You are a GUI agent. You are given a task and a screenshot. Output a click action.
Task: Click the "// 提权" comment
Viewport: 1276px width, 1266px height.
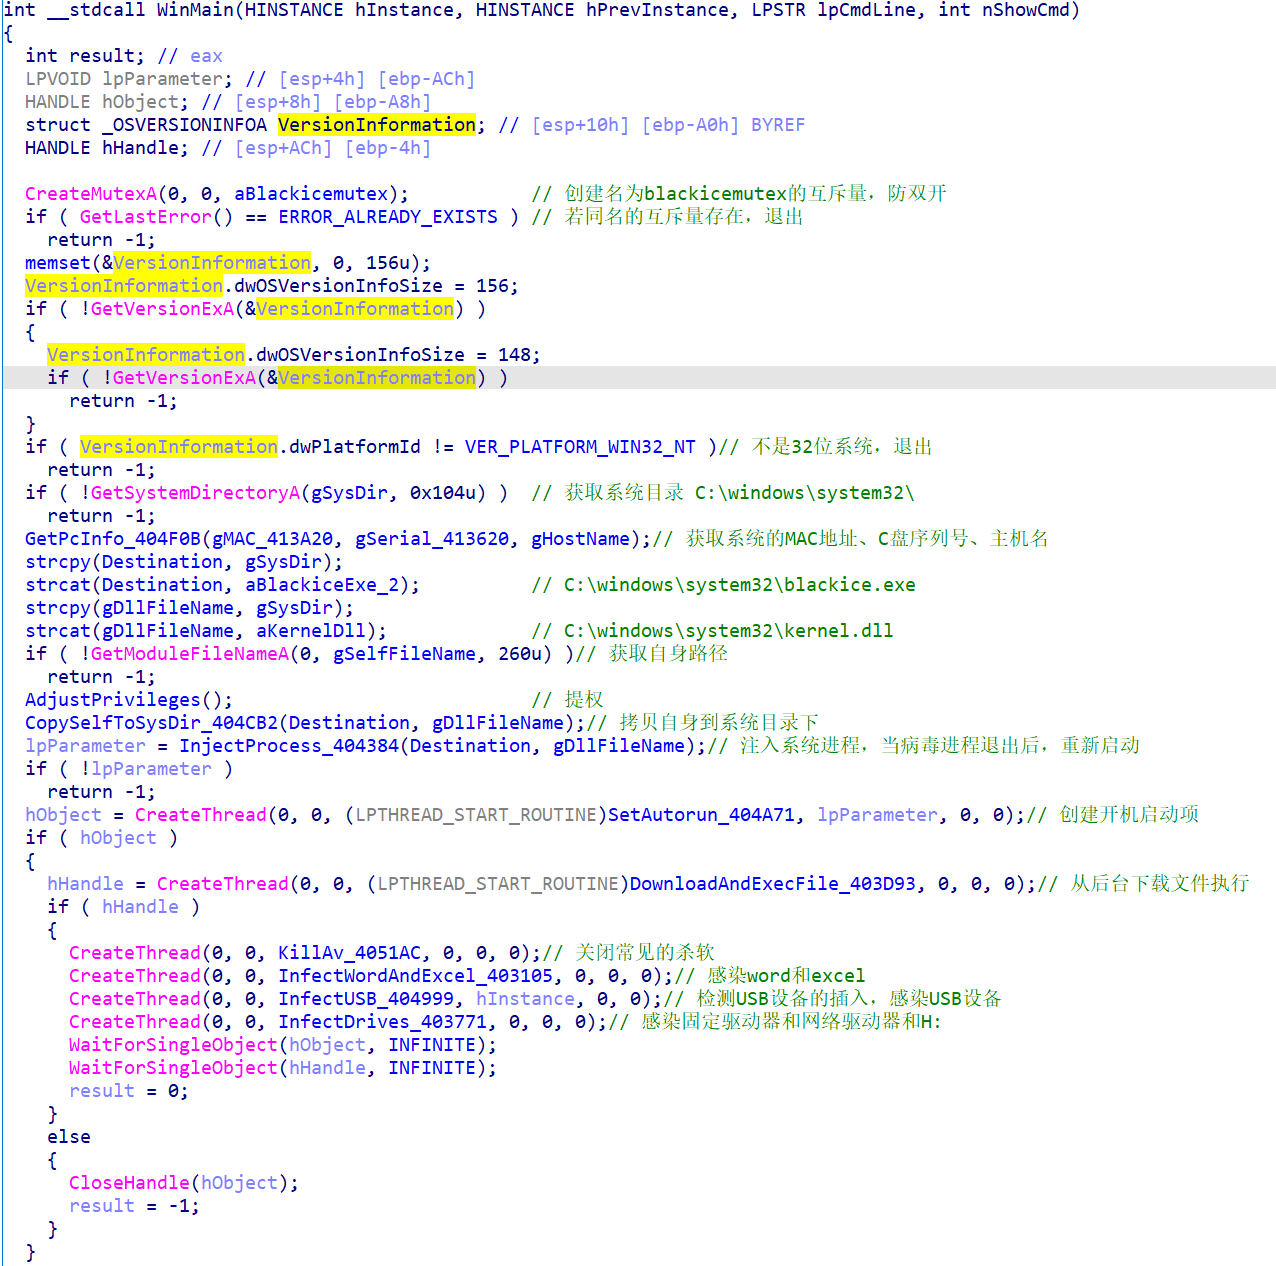click(567, 700)
